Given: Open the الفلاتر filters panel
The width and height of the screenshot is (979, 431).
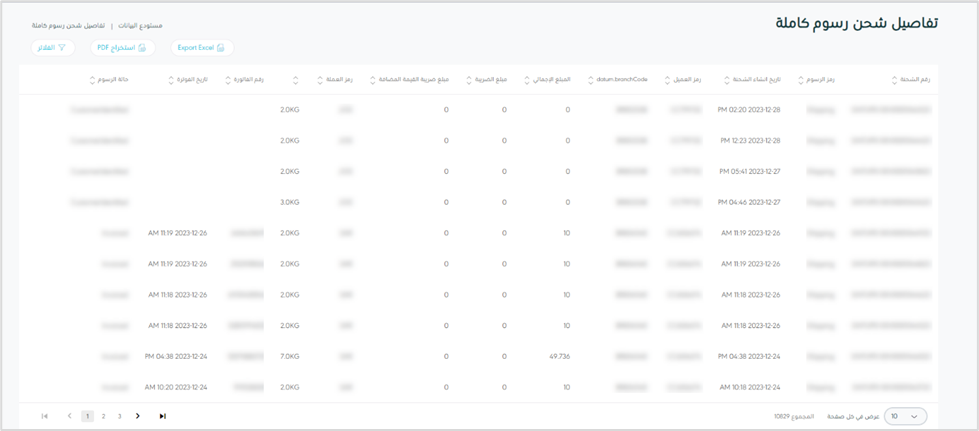Looking at the screenshot, I should coord(52,47).
